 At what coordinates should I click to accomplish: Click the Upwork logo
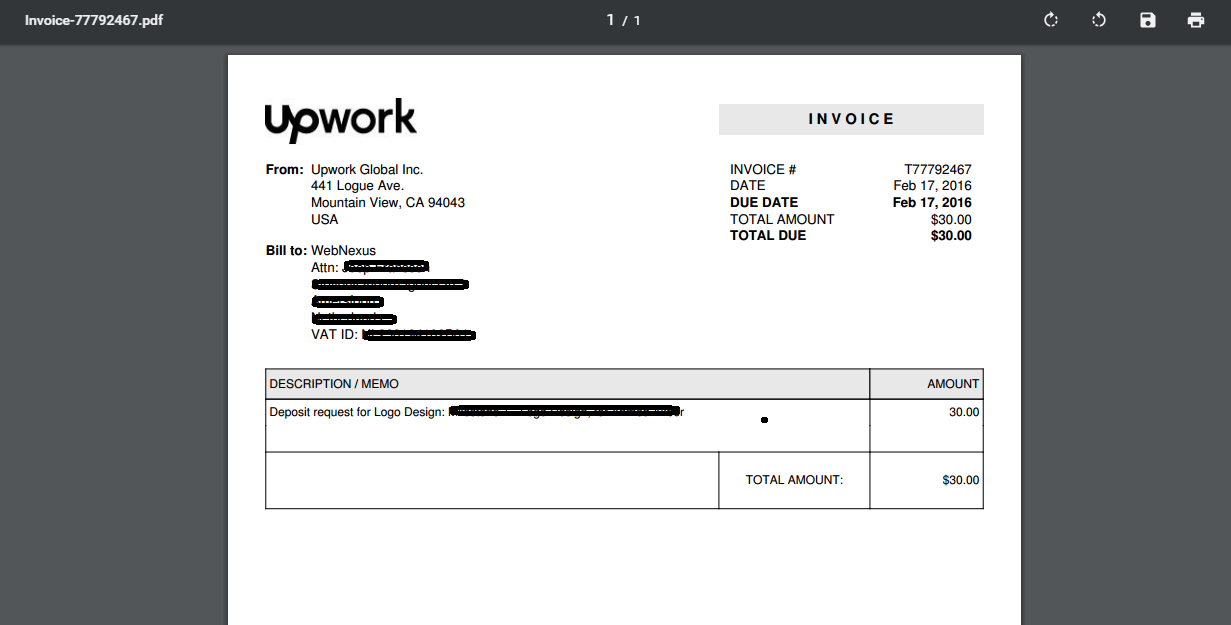point(340,121)
